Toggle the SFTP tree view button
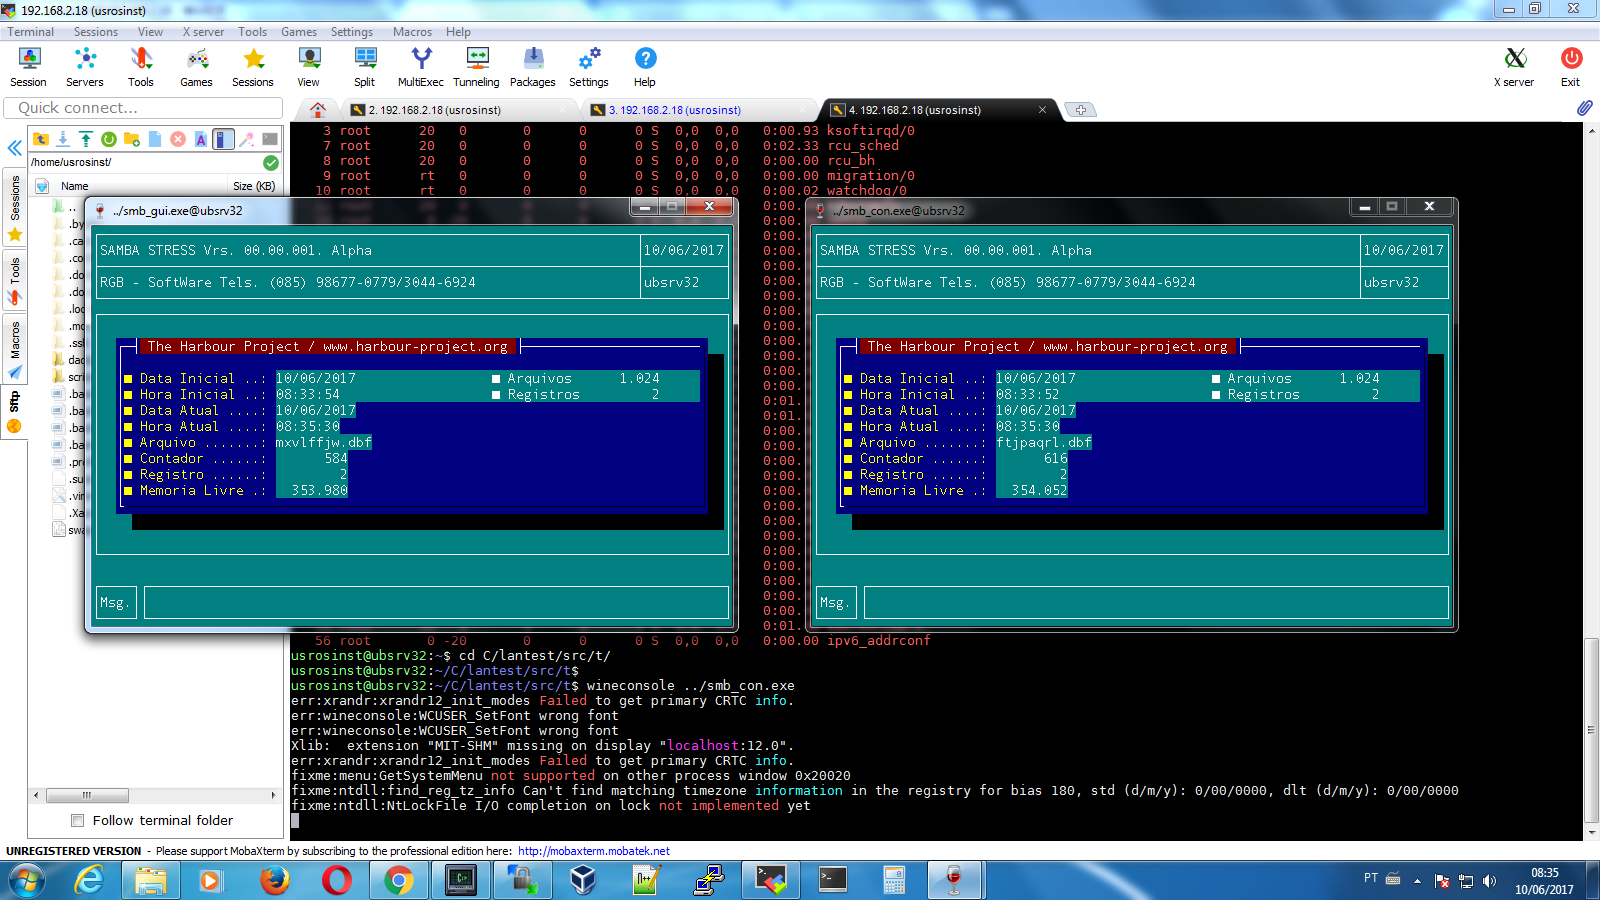 click(224, 139)
